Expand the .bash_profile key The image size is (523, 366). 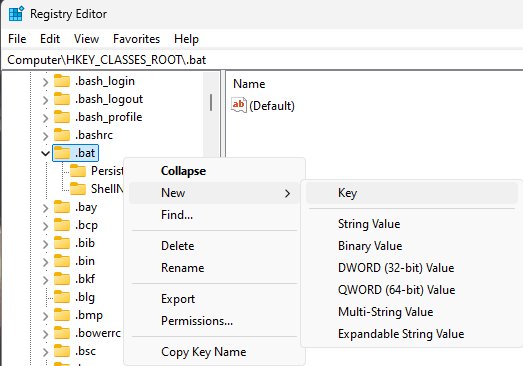(x=46, y=118)
